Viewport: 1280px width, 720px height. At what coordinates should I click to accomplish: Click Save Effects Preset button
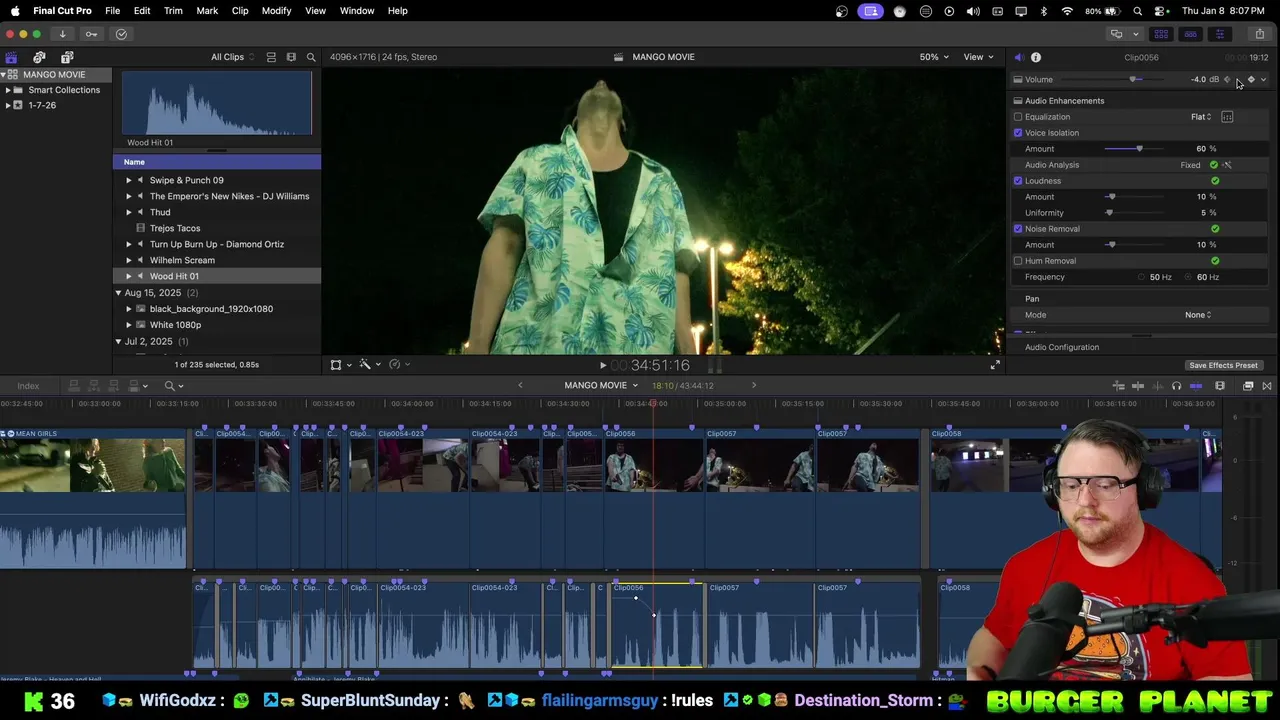click(1223, 366)
